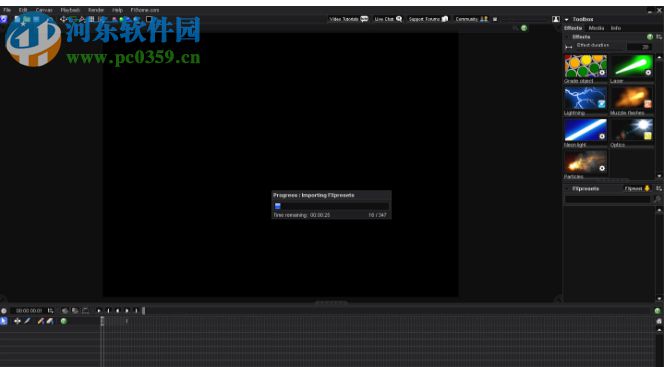The image size is (666, 367).
Task: Click the Effect duration value field
Action: (x=639, y=47)
